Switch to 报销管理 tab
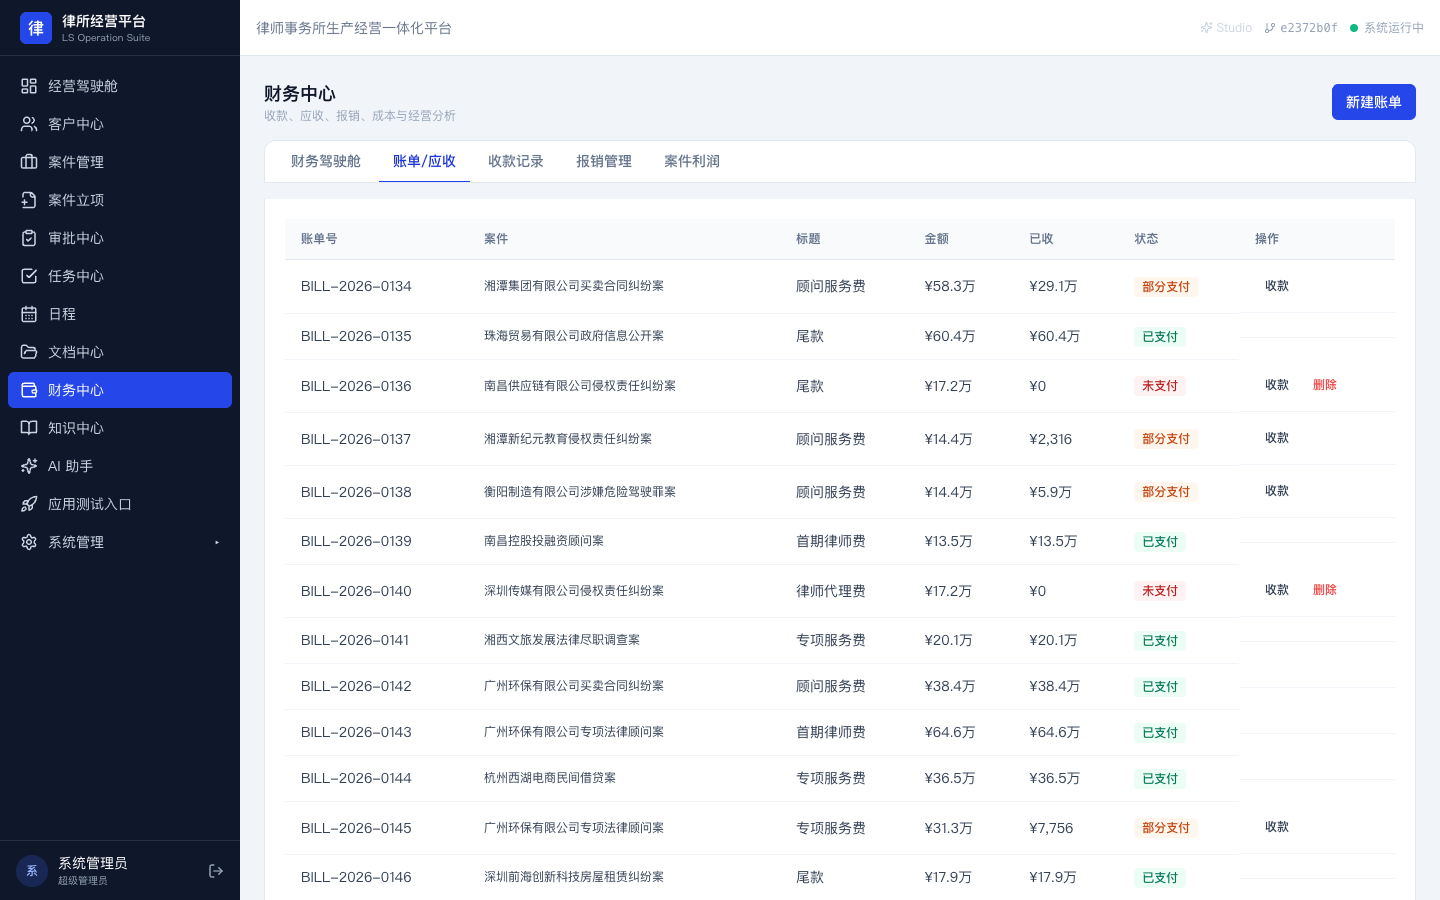 604,161
